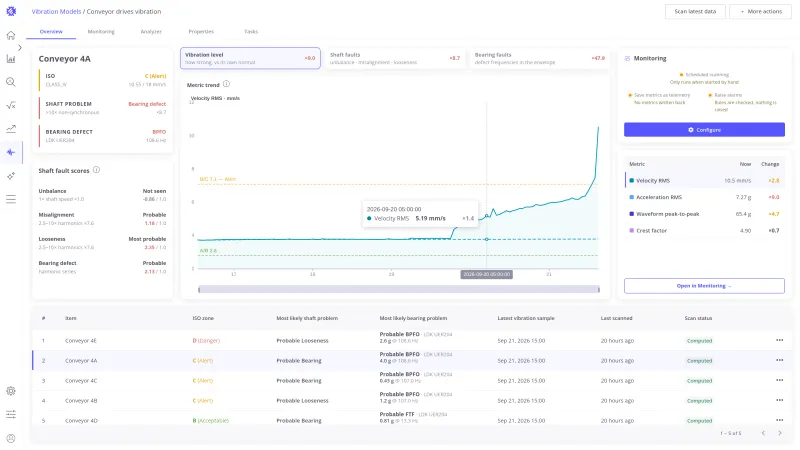Click the sliders preferences sidebar icon
This screenshot has height=450, width=800.
coord(11,414)
